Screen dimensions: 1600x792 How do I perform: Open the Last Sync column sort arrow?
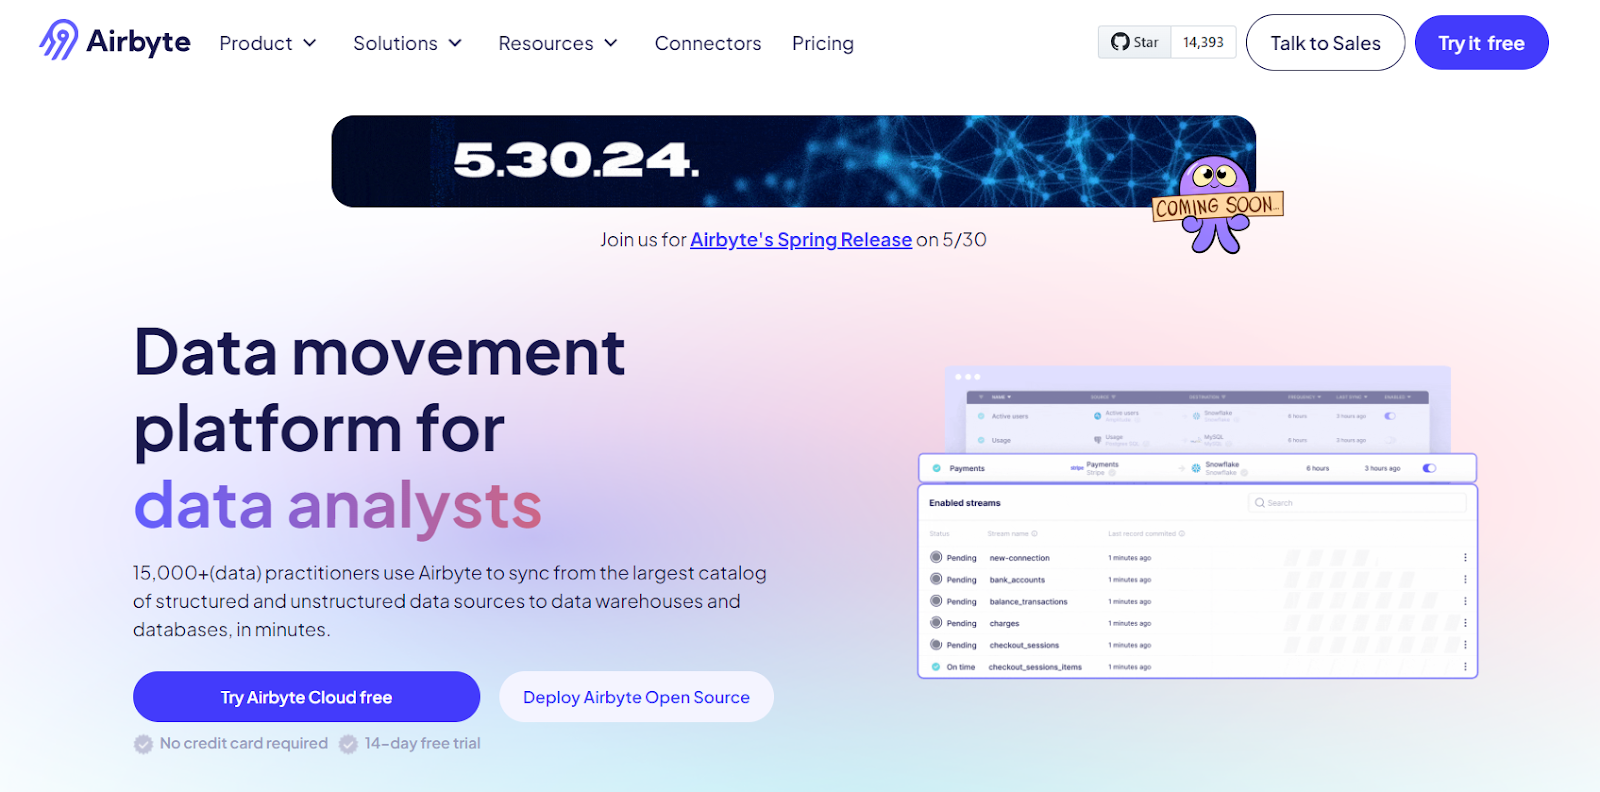tap(1365, 397)
